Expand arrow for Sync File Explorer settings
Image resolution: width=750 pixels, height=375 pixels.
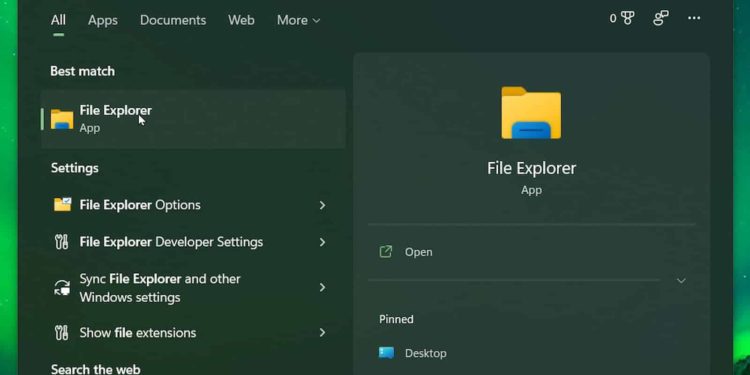click(322, 287)
